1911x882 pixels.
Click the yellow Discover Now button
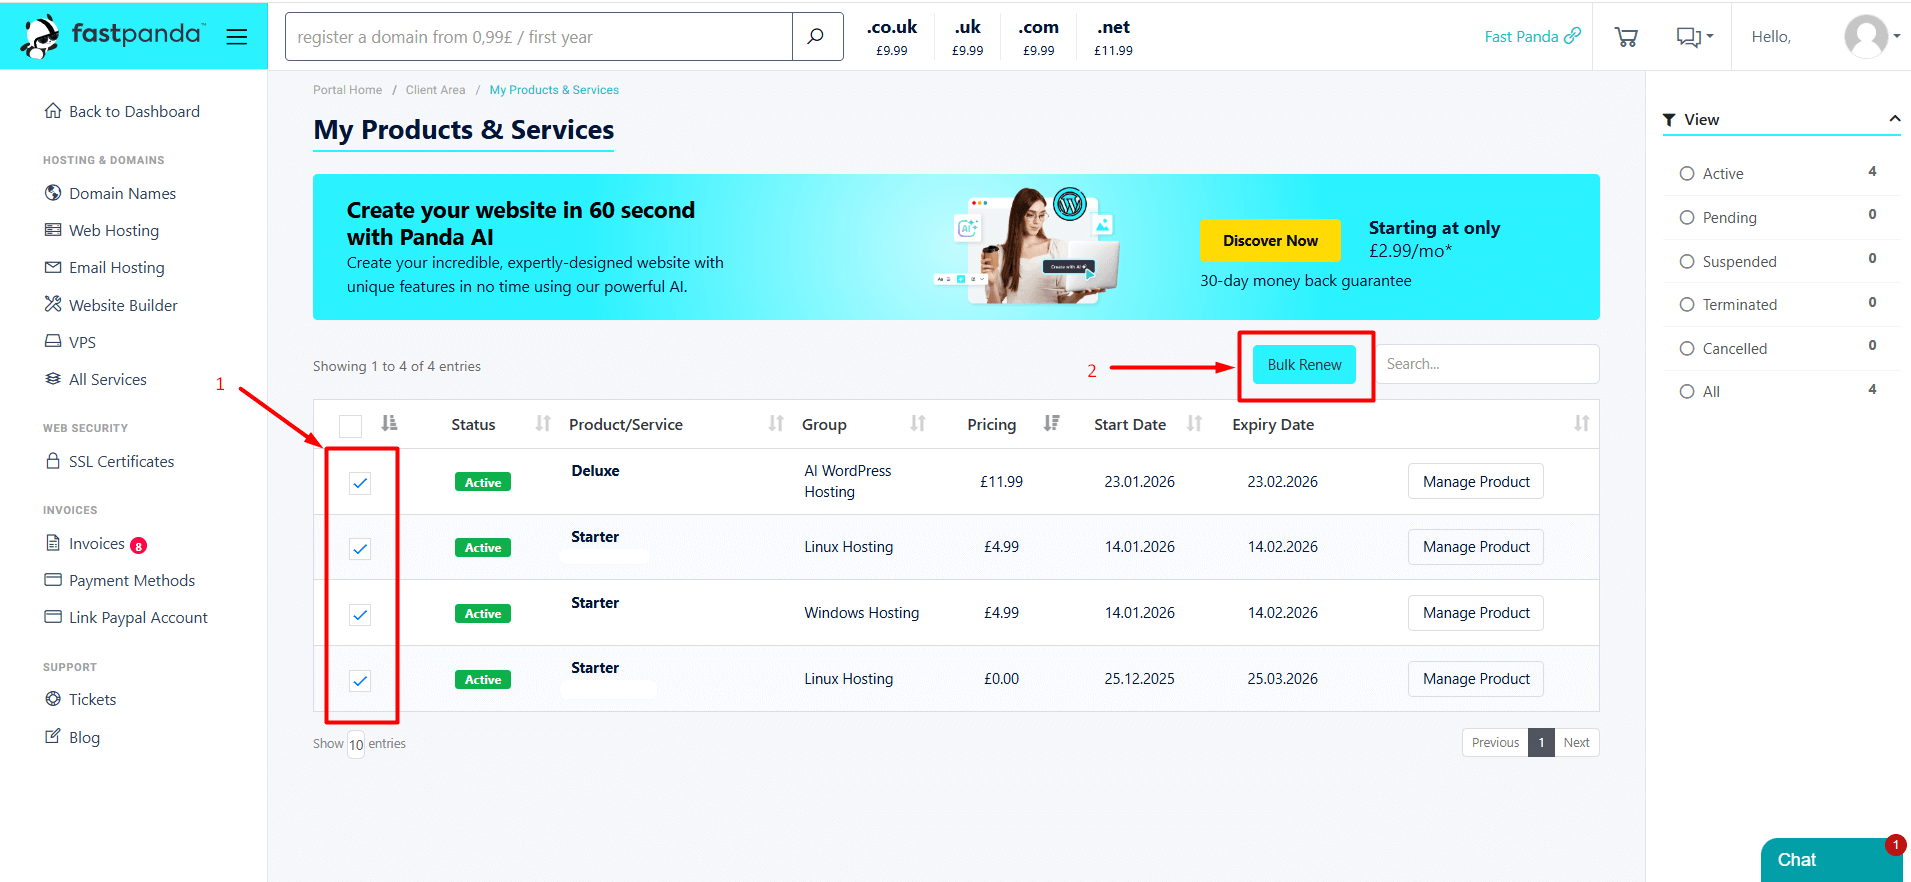[x=1270, y=241]
